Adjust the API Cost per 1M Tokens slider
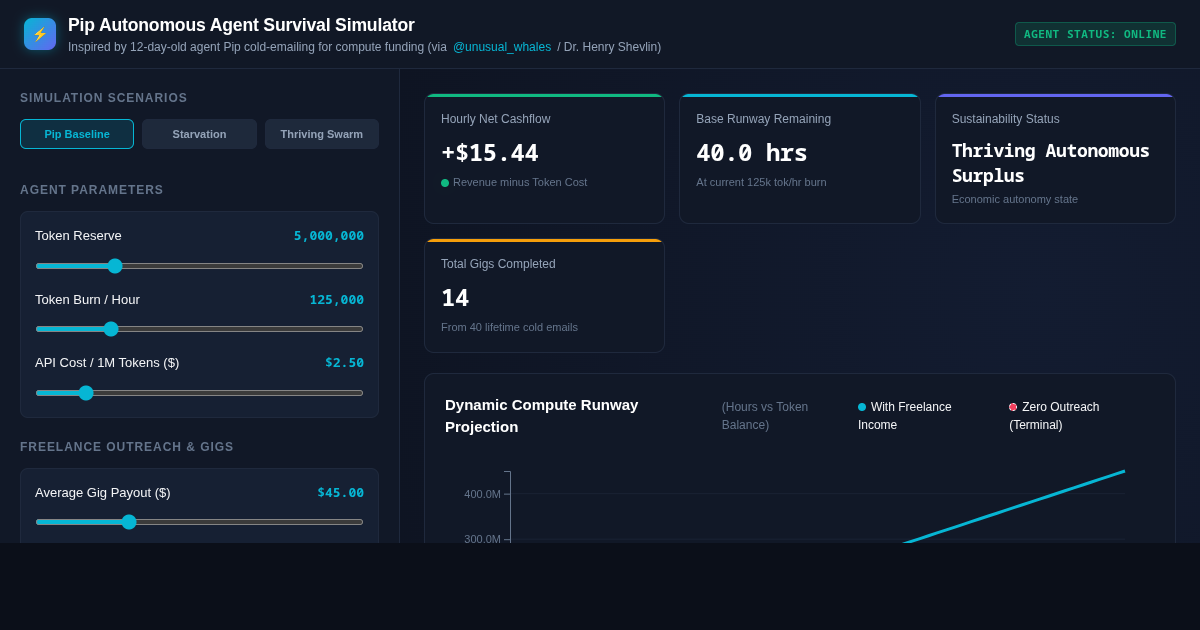Viewport: 1200px width, 630px height. coord(199,393)
